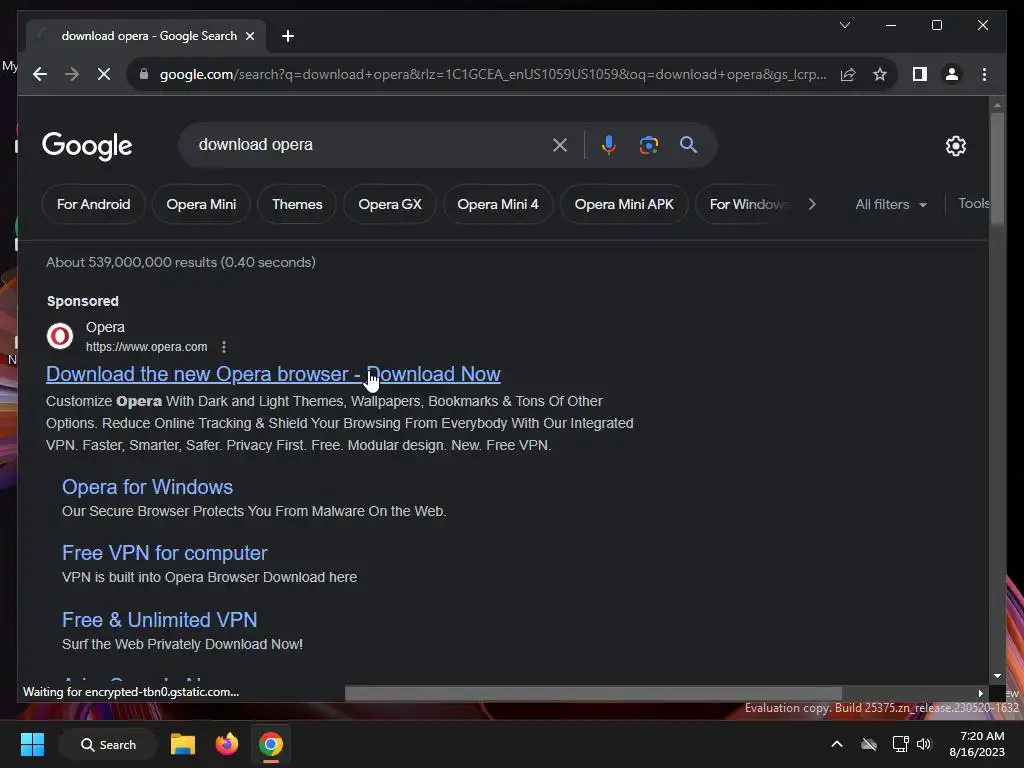Share this page icon in address bar
Screen dimensions: 1024x768
(848, 74)
